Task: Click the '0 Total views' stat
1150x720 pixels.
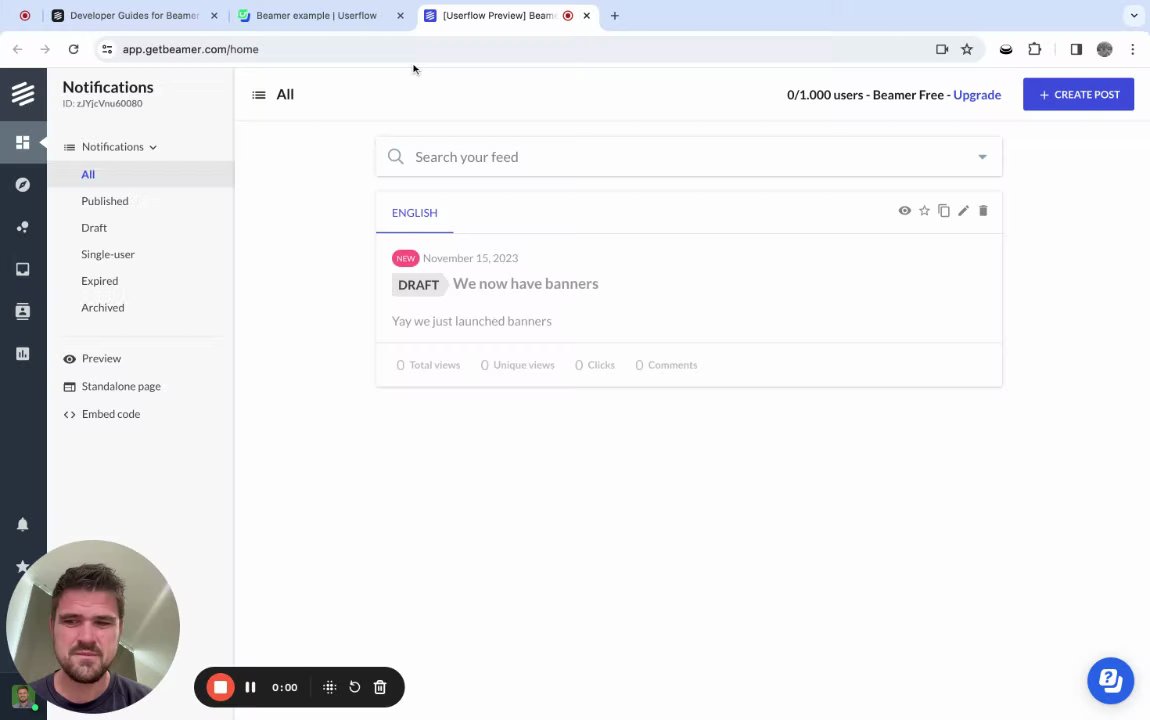Action: pyautogui.click(x=428, y=365)
